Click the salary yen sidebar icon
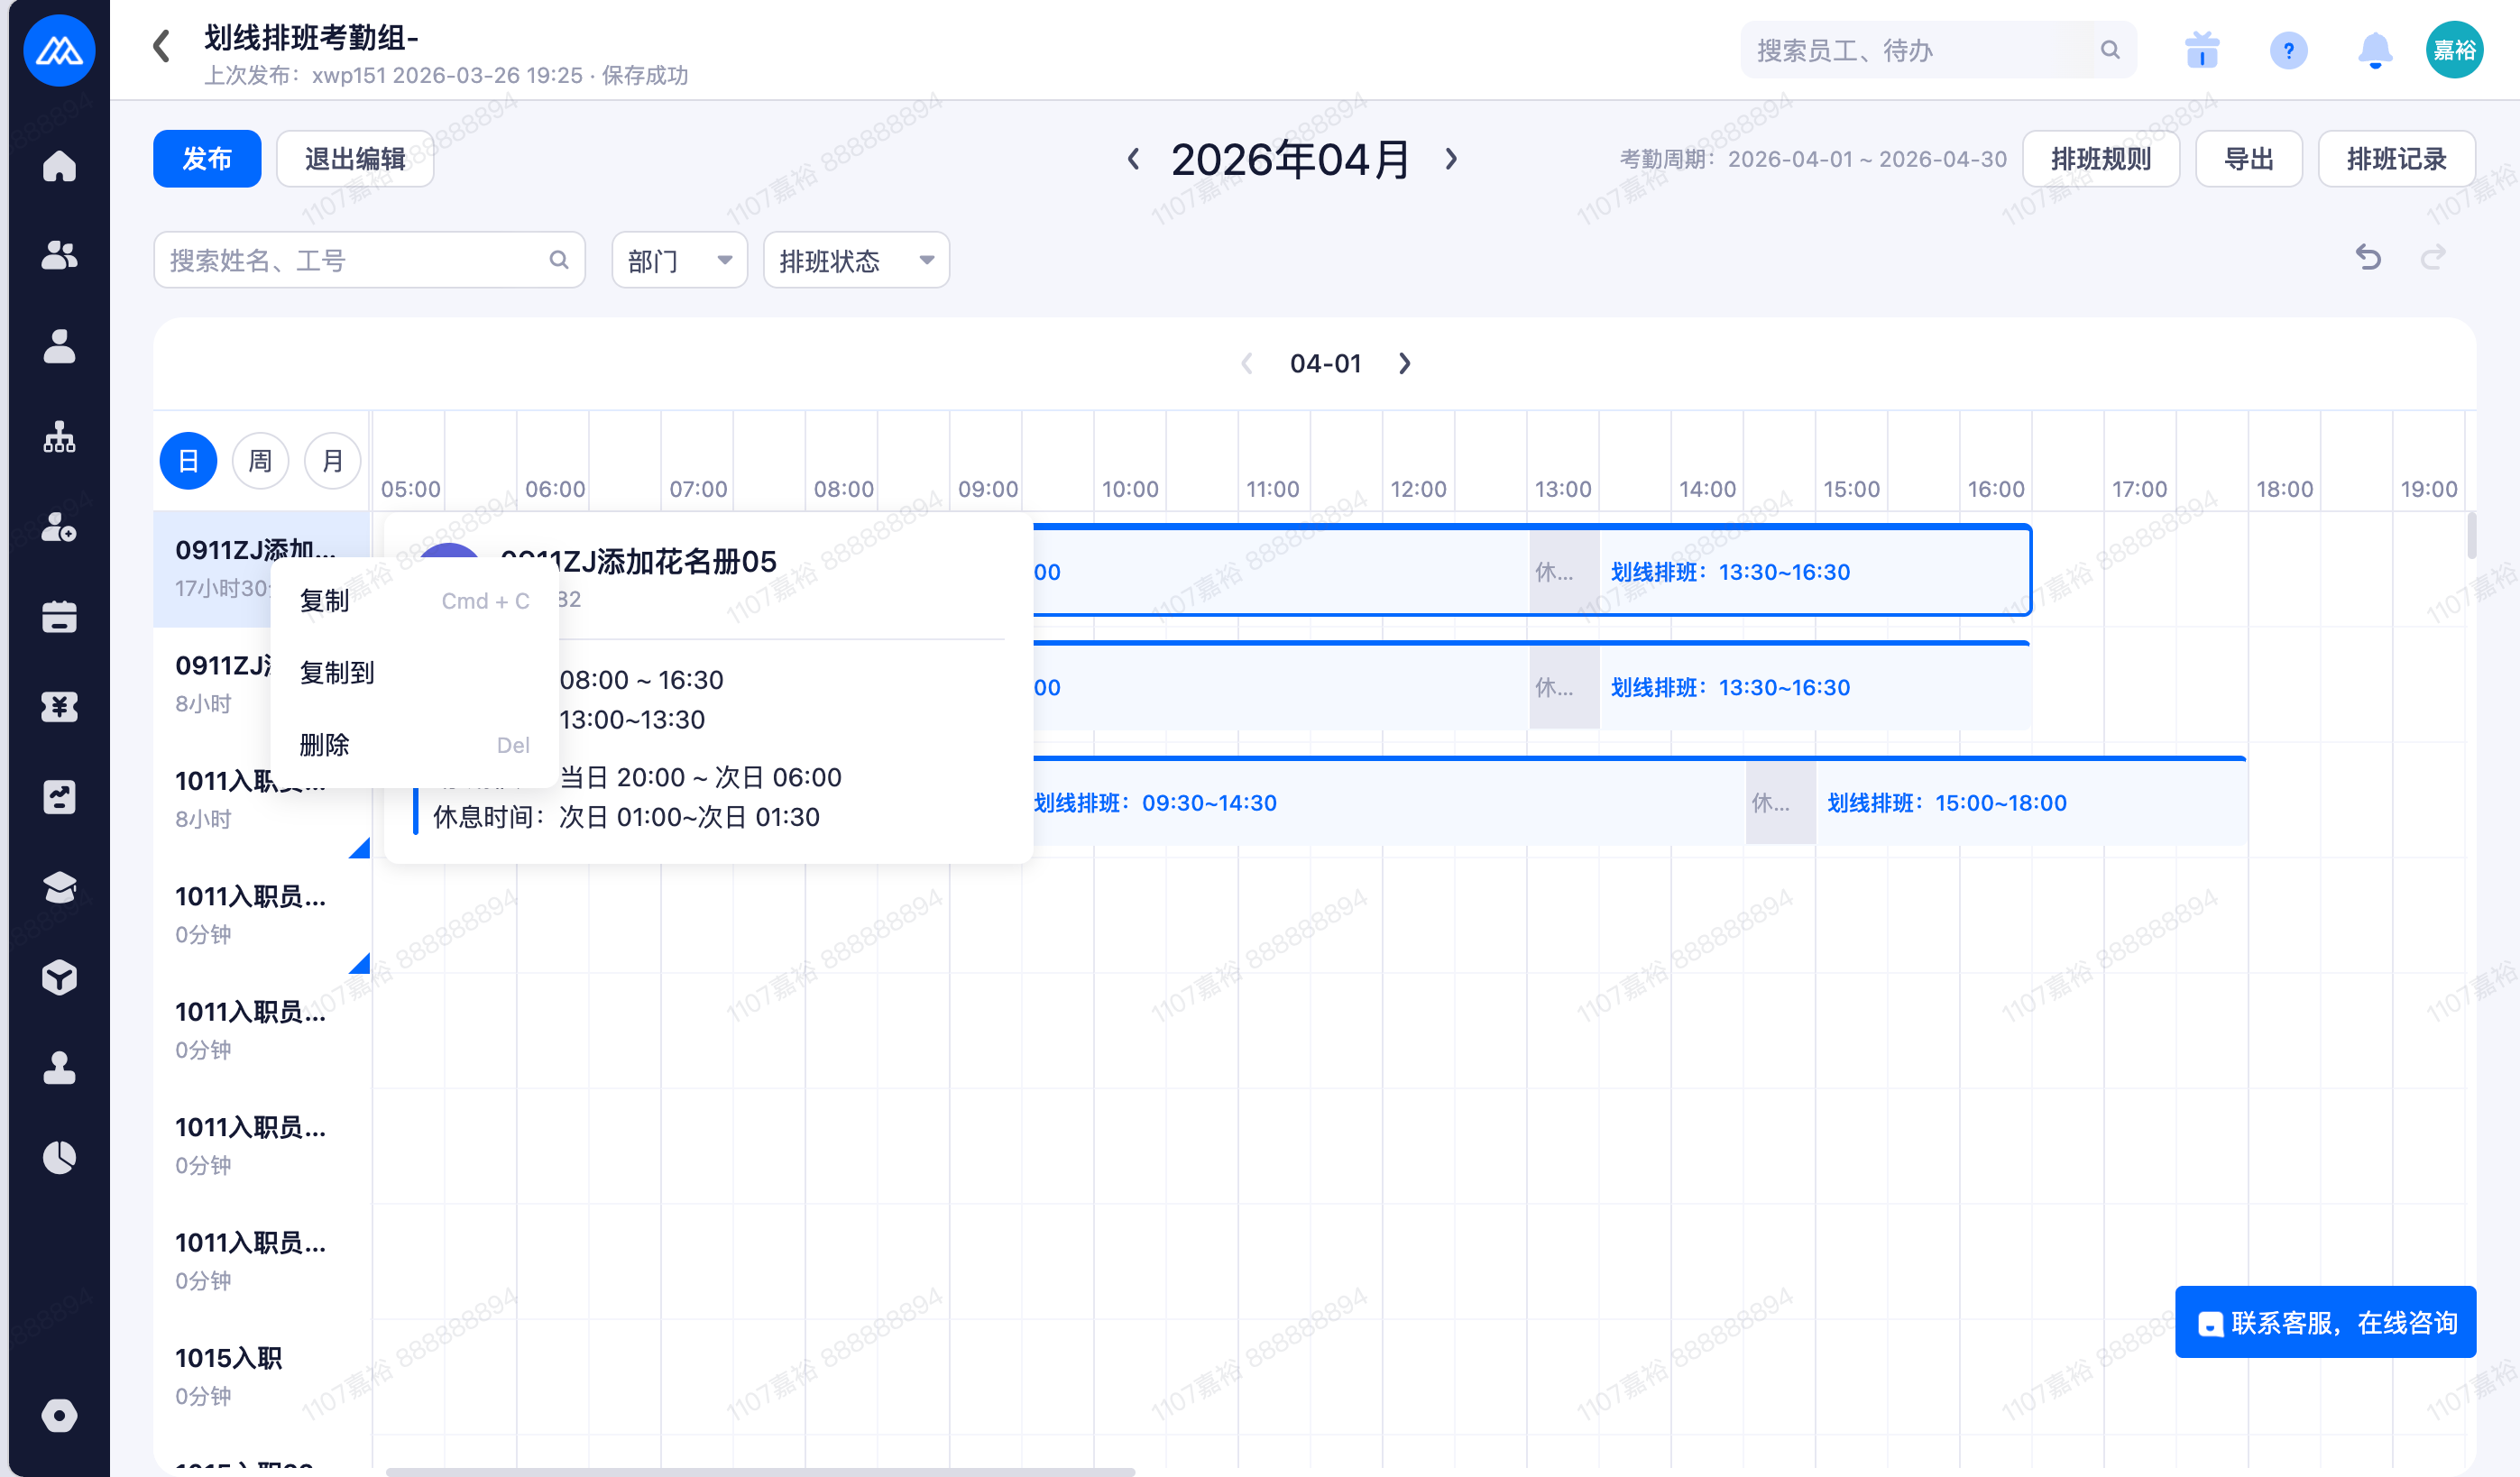Image resolution: width=2520 pixels, height=1477 pixels. click(x=59, y=707)
